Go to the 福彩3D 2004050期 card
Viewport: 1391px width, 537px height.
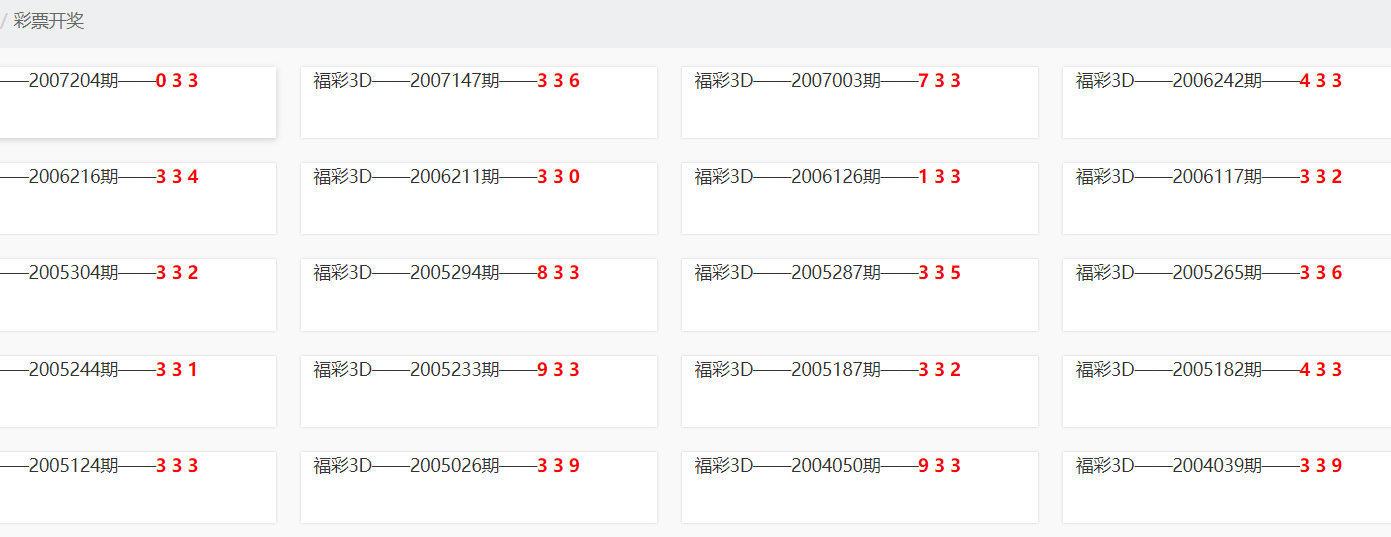coord(860,487)
